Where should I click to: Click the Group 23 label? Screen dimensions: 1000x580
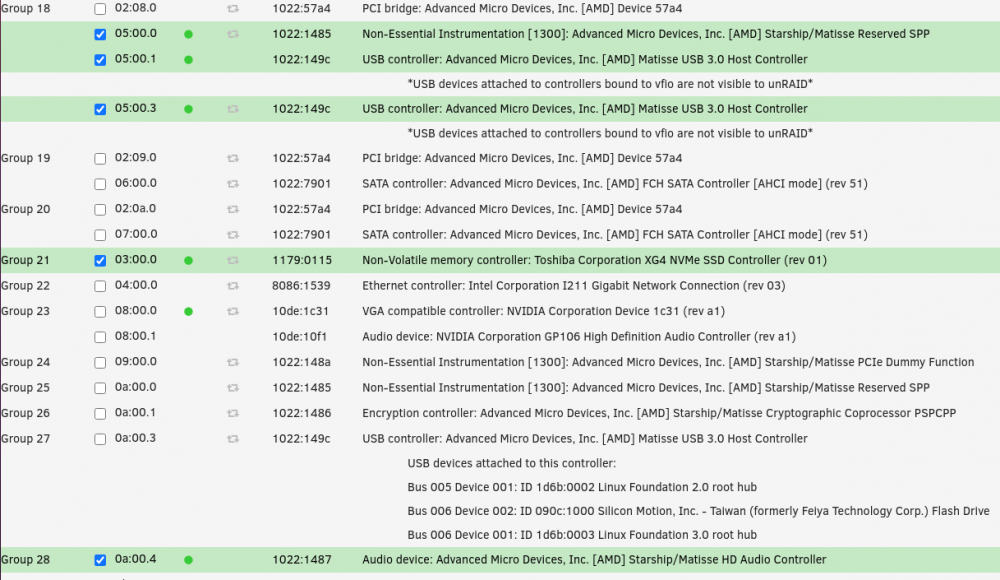(x=26, y=311)
